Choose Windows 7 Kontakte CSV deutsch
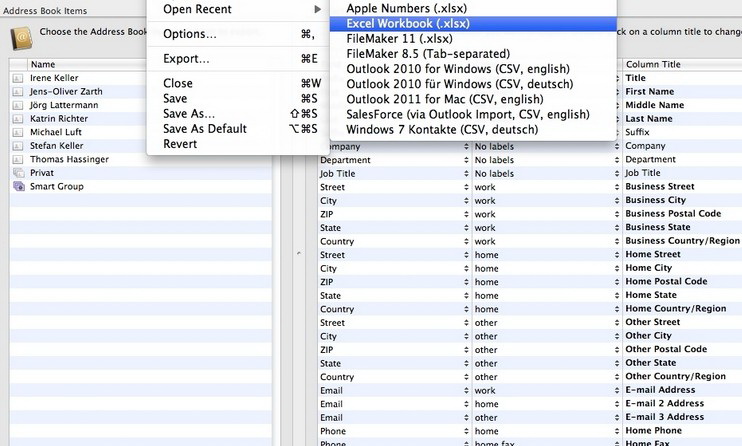The image size is (742, 446). 473,130
